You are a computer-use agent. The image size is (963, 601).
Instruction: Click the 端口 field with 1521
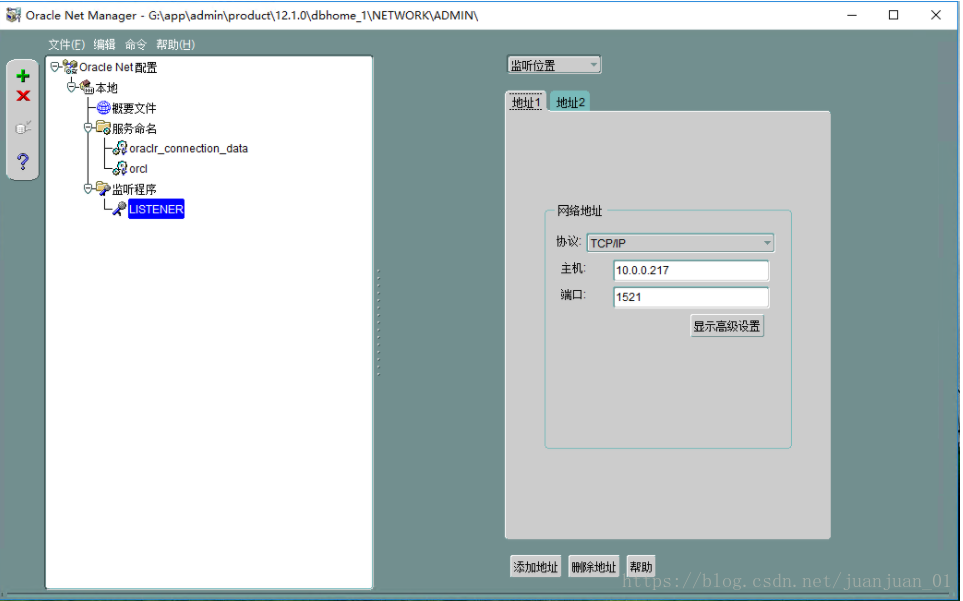click(x=690, y=297)
